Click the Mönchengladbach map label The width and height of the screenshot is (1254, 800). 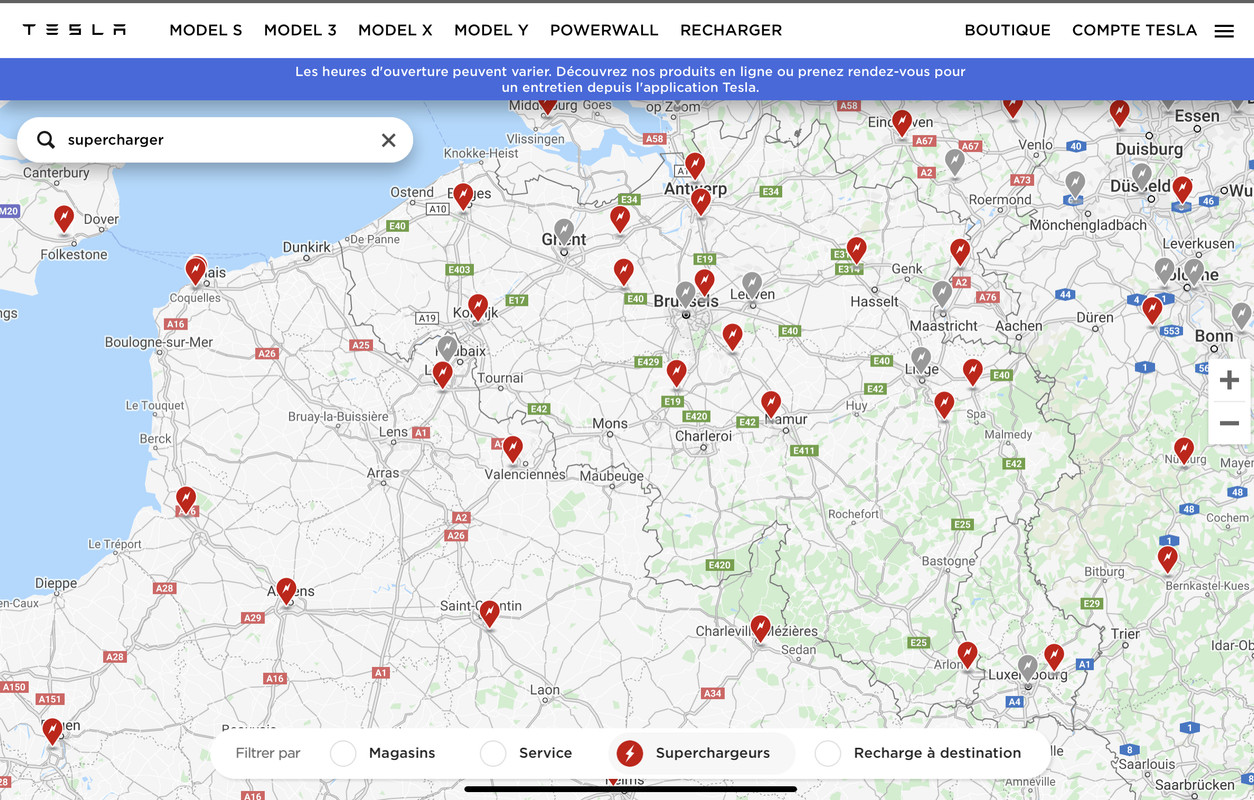(x=1088, y=225)
